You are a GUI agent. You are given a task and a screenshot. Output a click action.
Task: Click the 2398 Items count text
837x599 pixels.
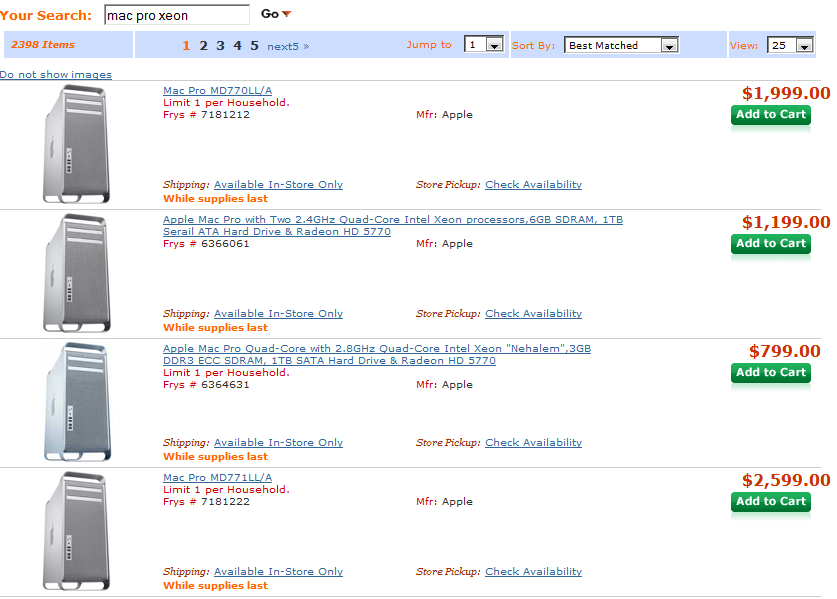(43, 45)
